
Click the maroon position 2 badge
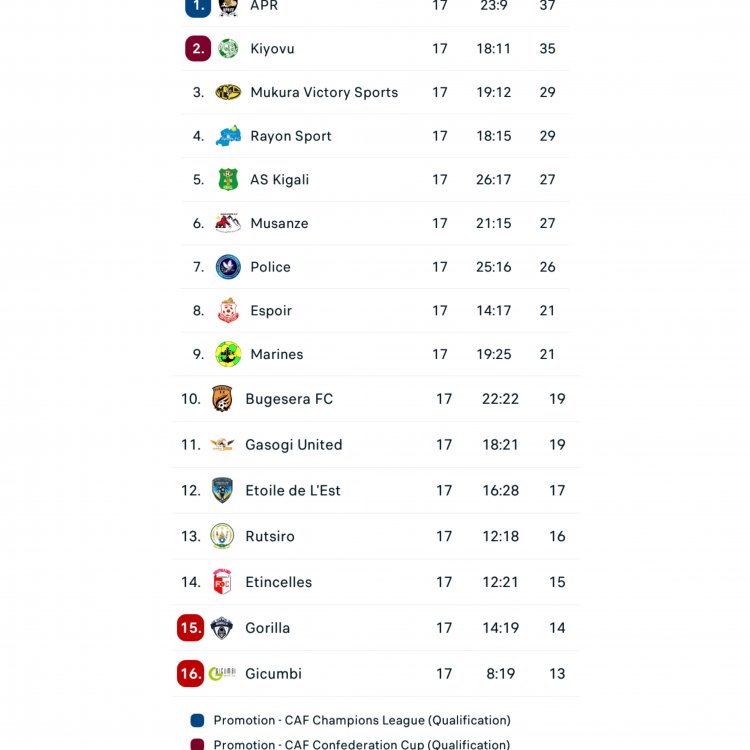click(x=198, y=48)
